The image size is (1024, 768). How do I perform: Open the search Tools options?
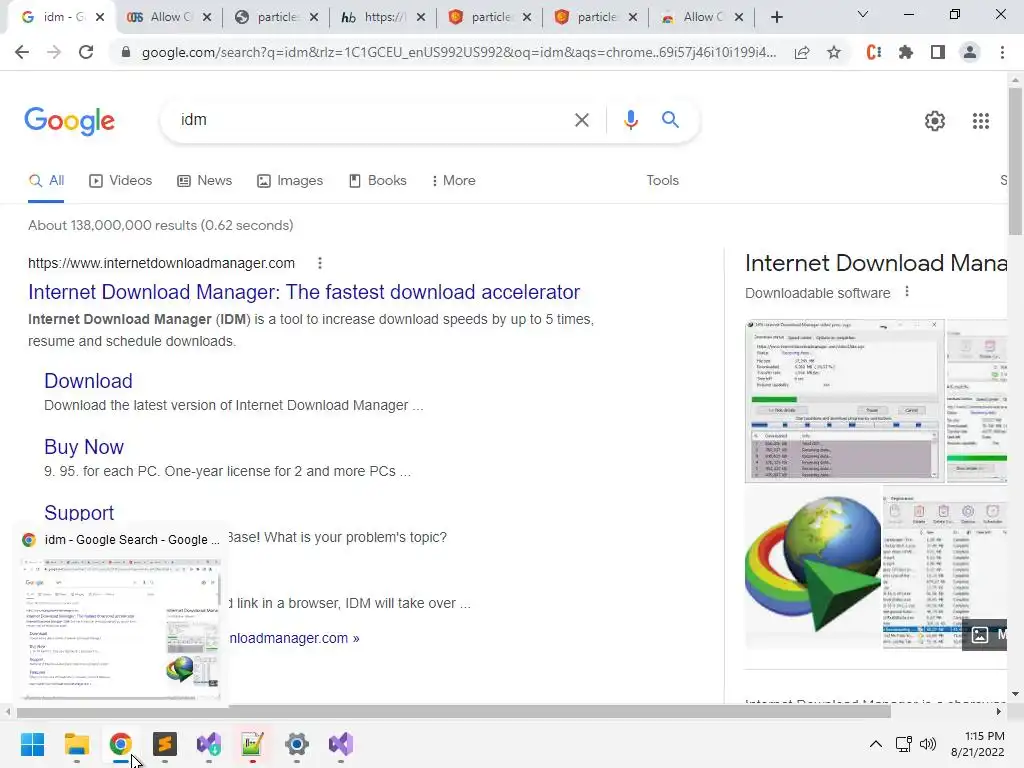tap(662, 181)
